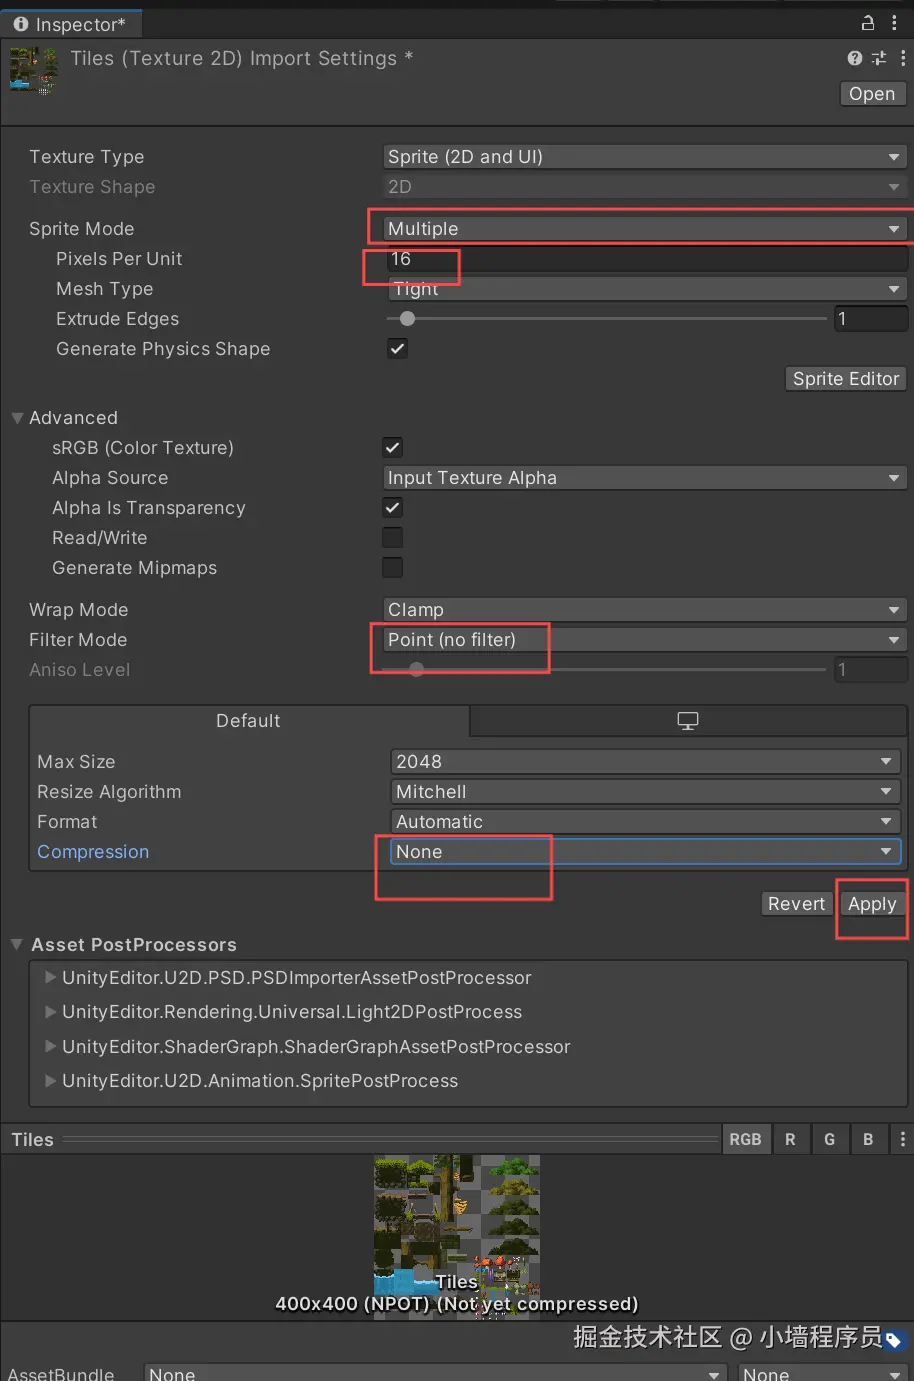The image size is (914, 1381).
Task: Show B channel in preview
Action: [868, 1139]
